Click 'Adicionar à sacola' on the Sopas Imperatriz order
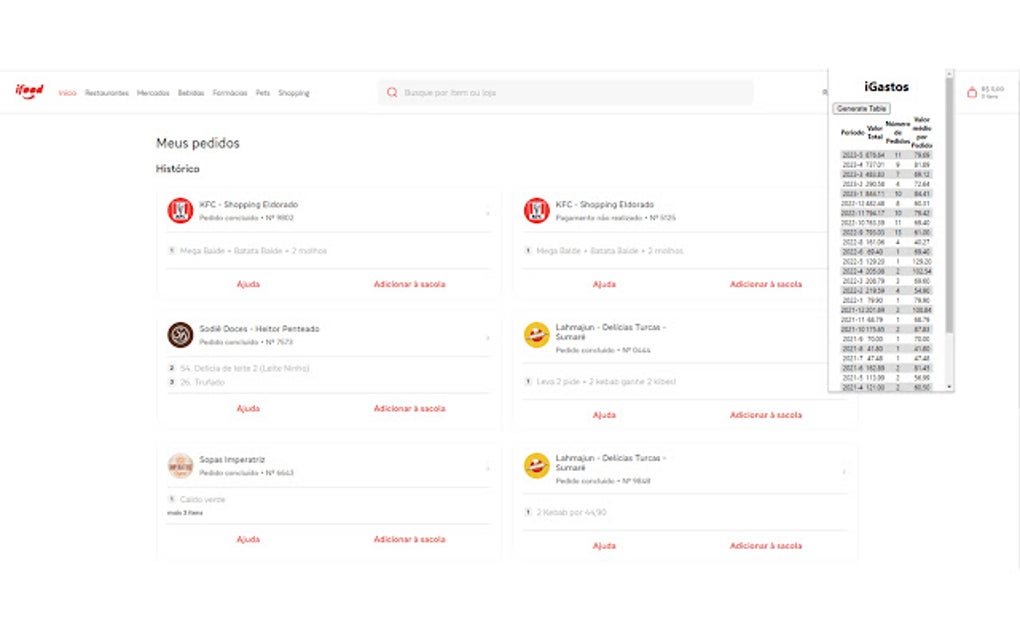This screenshot has width=1020, height=638. pos(409,539)
